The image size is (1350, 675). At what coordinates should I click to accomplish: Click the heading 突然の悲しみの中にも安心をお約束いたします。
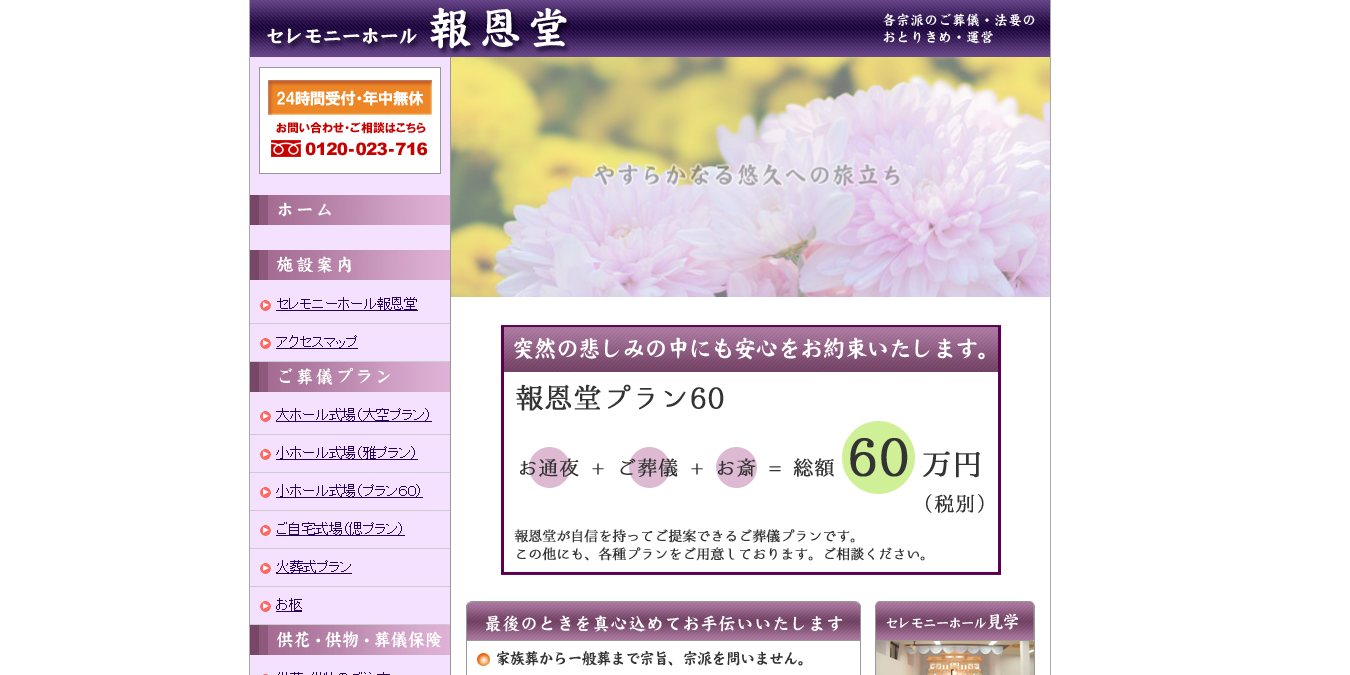click(751, 349)
